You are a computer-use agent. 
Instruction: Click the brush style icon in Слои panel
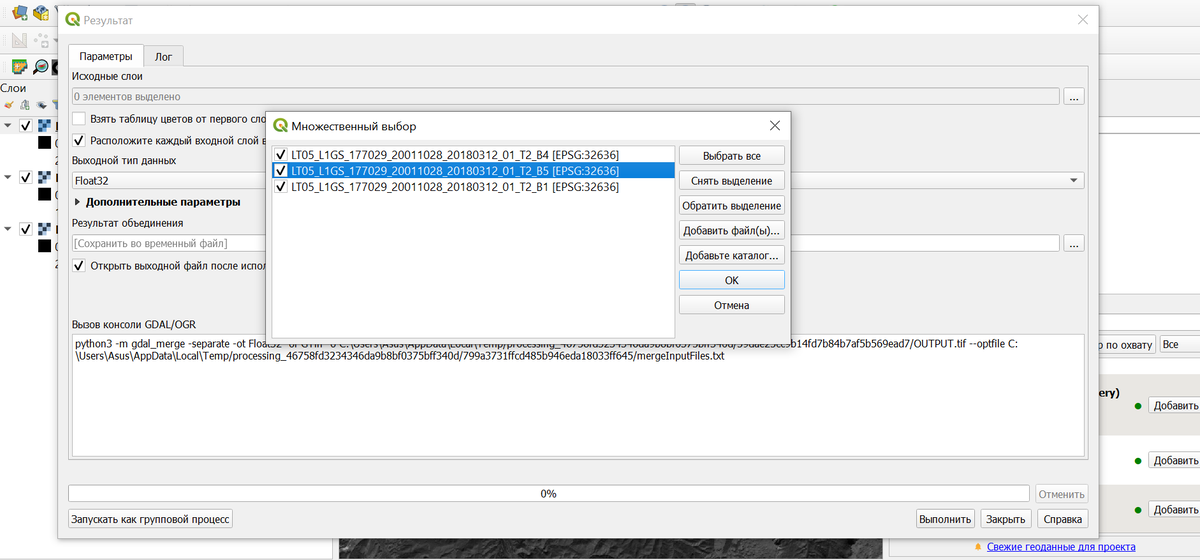(x=8, y=104)
